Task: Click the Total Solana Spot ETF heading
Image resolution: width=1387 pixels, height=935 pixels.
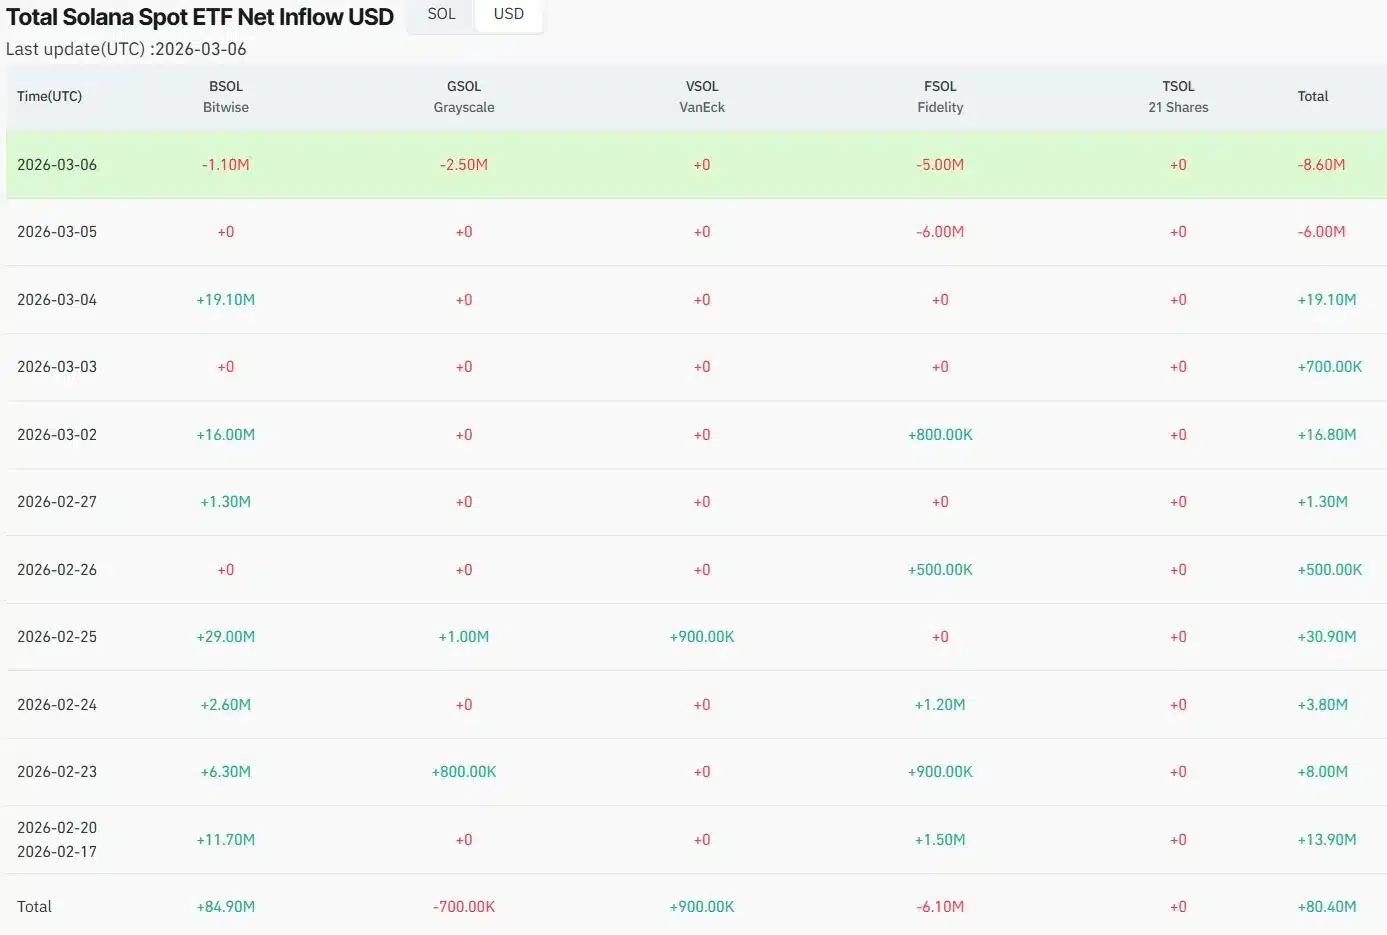Action: [x=200, y=17]
